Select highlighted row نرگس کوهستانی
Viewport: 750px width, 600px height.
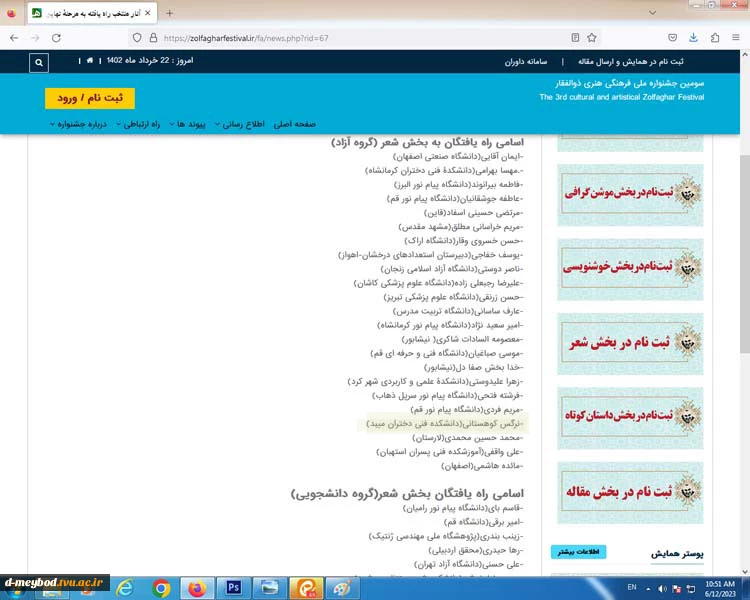[445, 423]
